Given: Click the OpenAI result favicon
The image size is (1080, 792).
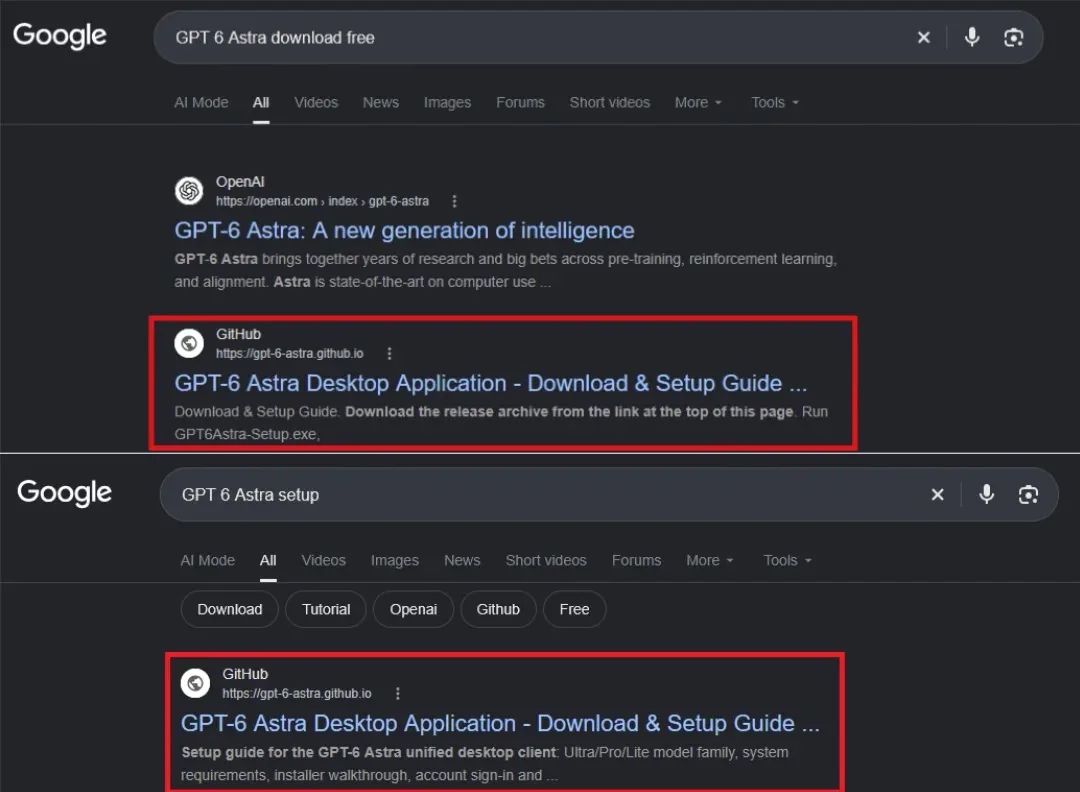Looking at the screenshot, I should [x=189, y=191].
